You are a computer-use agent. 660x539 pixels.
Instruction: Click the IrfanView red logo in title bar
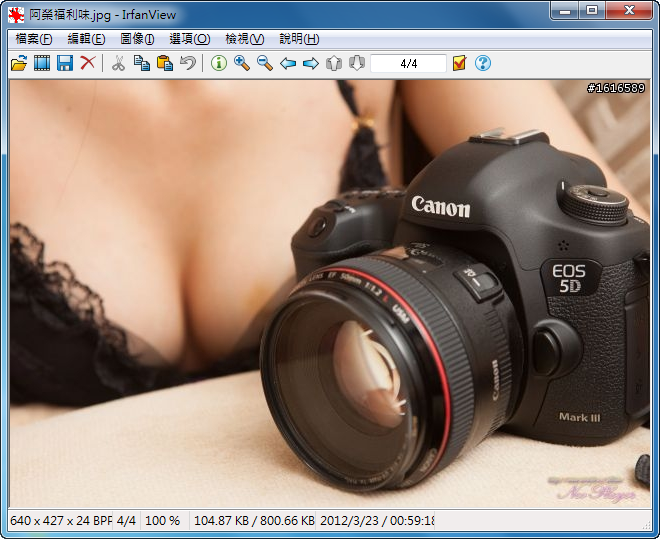pos(16,15)
